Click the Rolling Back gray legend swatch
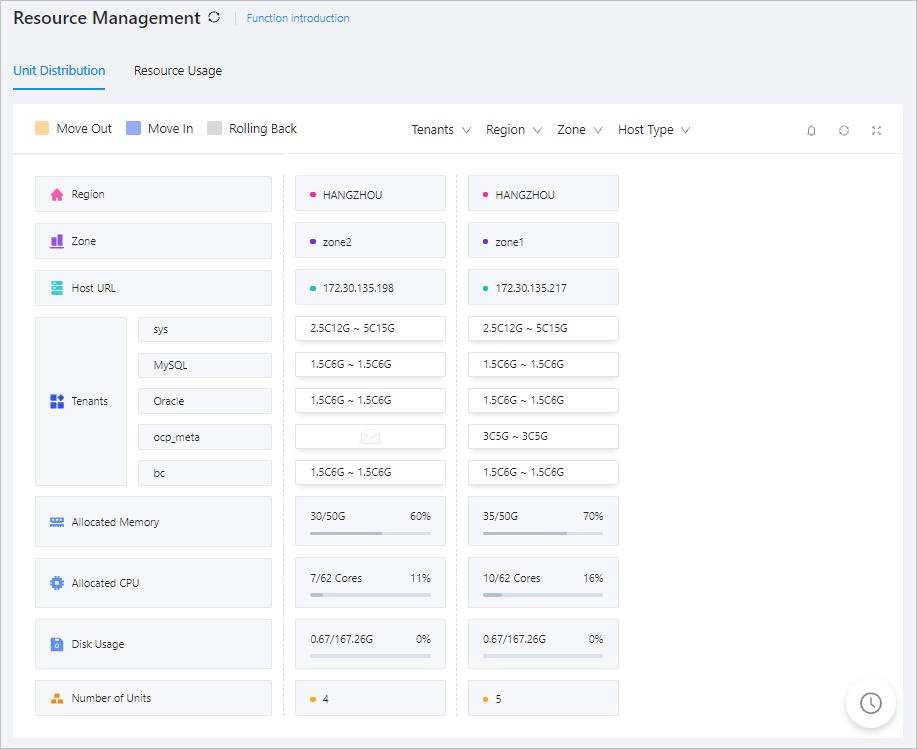Screen dimensions: 917x749 coord(215,128)
